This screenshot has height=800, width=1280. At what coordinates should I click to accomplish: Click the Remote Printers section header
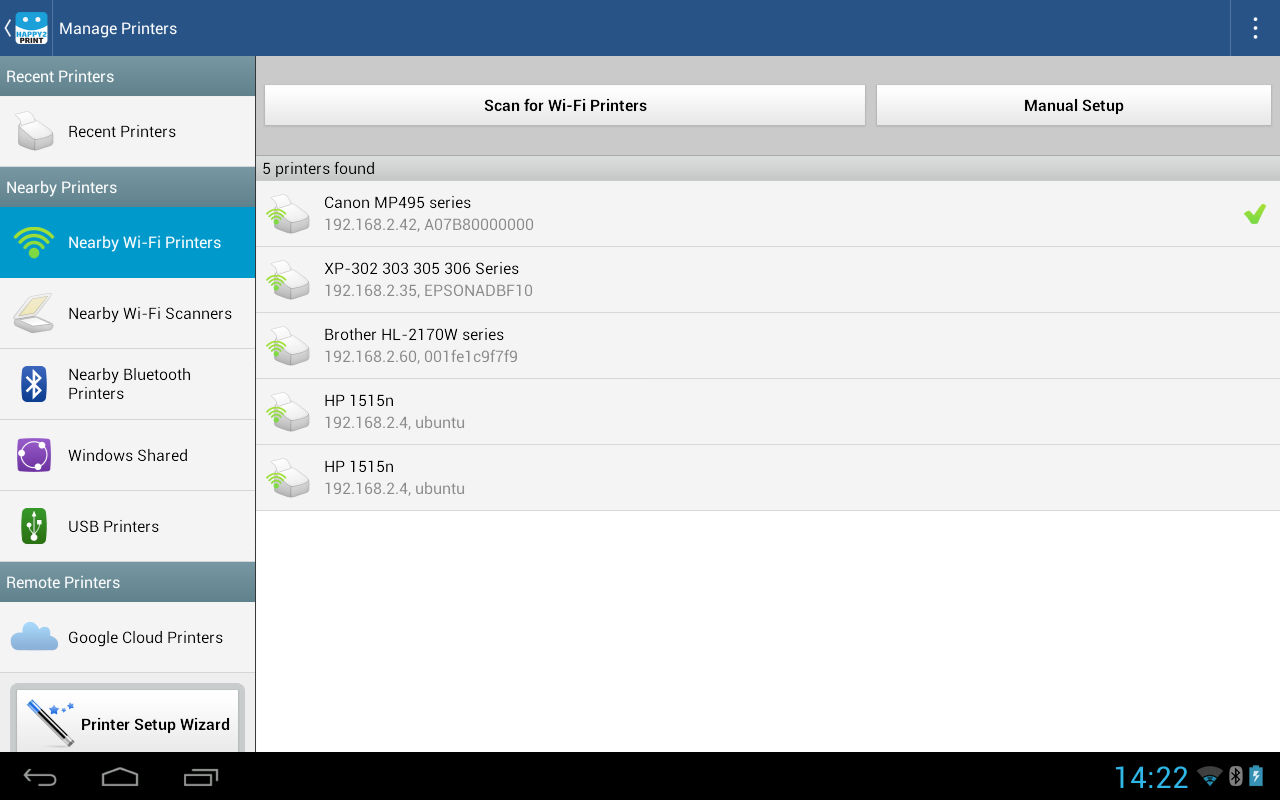point(128,582)
